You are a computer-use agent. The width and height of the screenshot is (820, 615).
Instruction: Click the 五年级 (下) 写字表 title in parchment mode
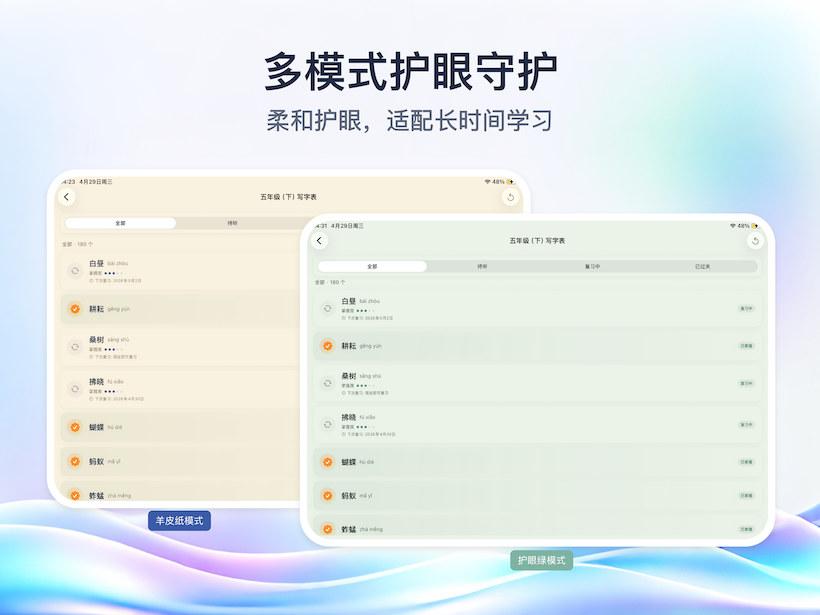point(288,197)
